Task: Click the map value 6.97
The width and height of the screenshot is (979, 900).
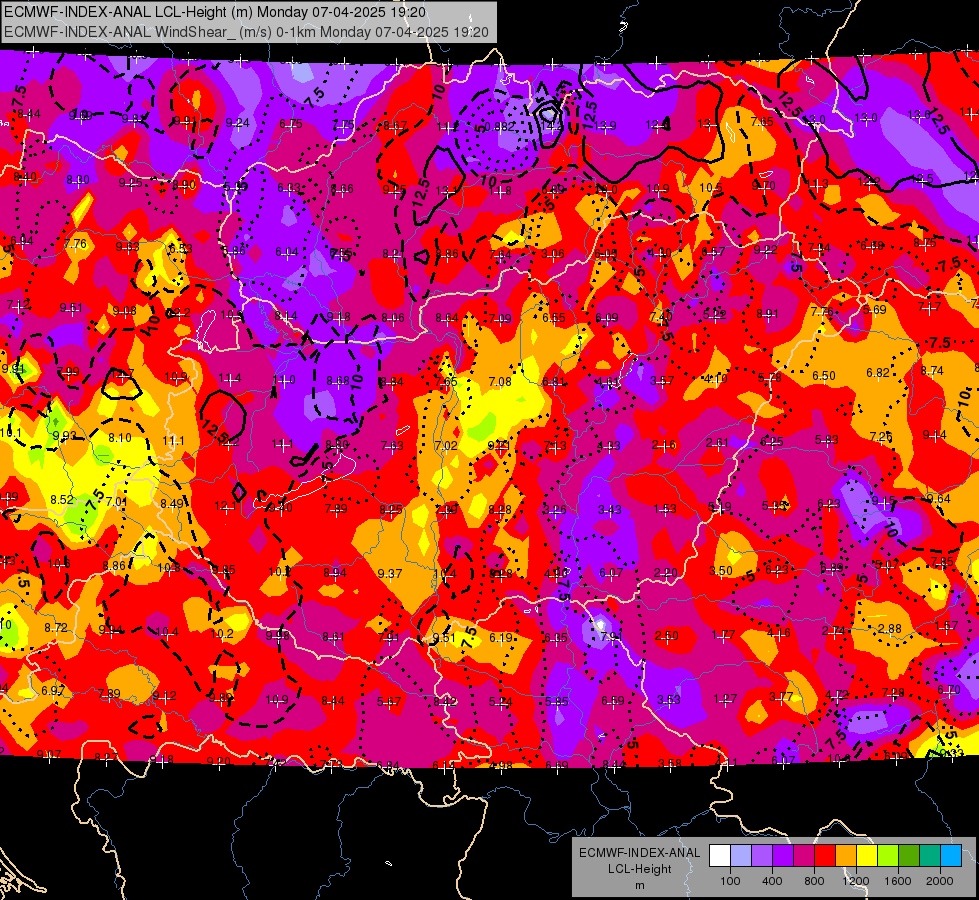Action: (53, 691)
